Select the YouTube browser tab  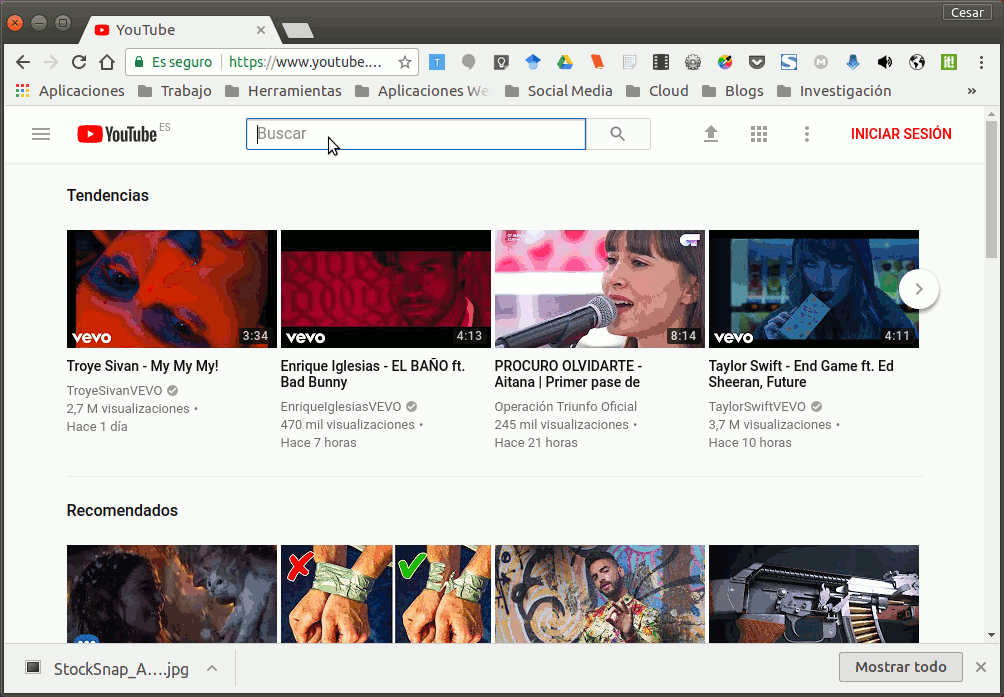179,30
